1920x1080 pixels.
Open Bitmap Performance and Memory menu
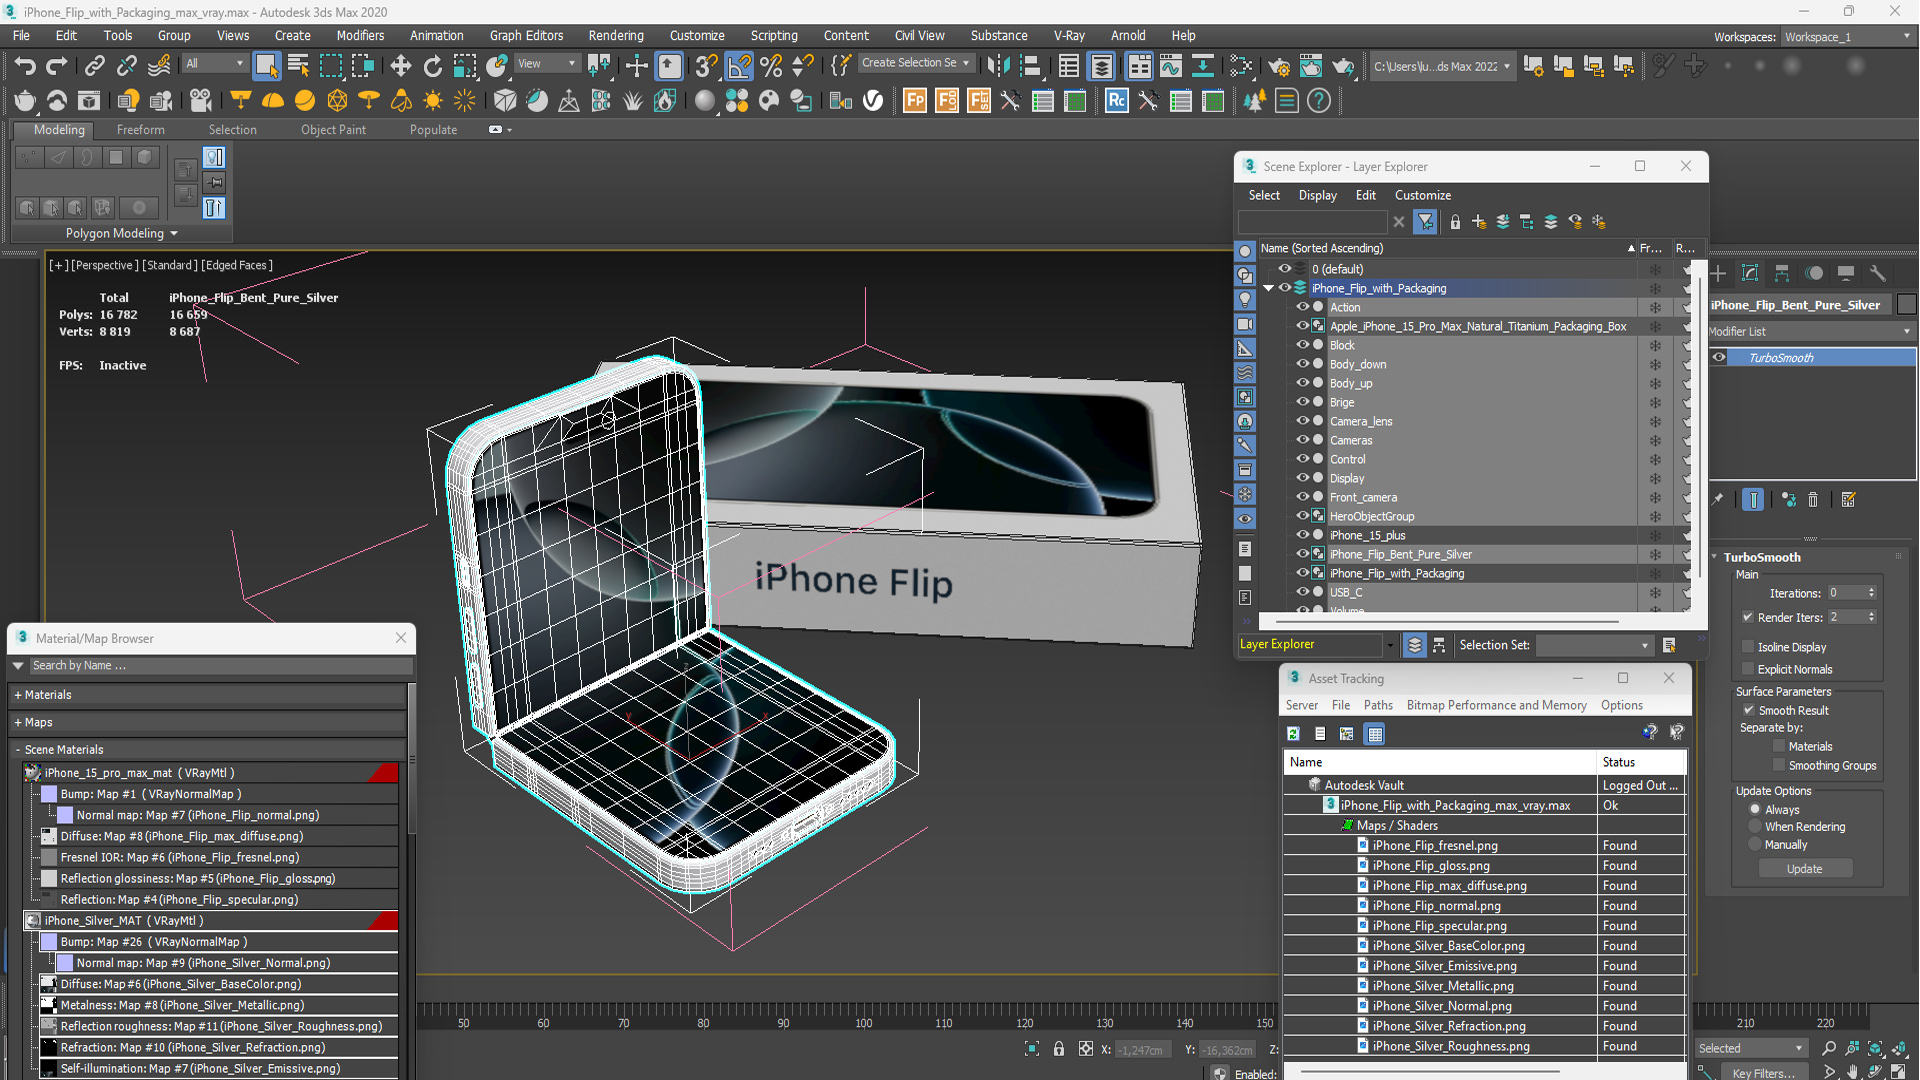(x=1496, y=705)
